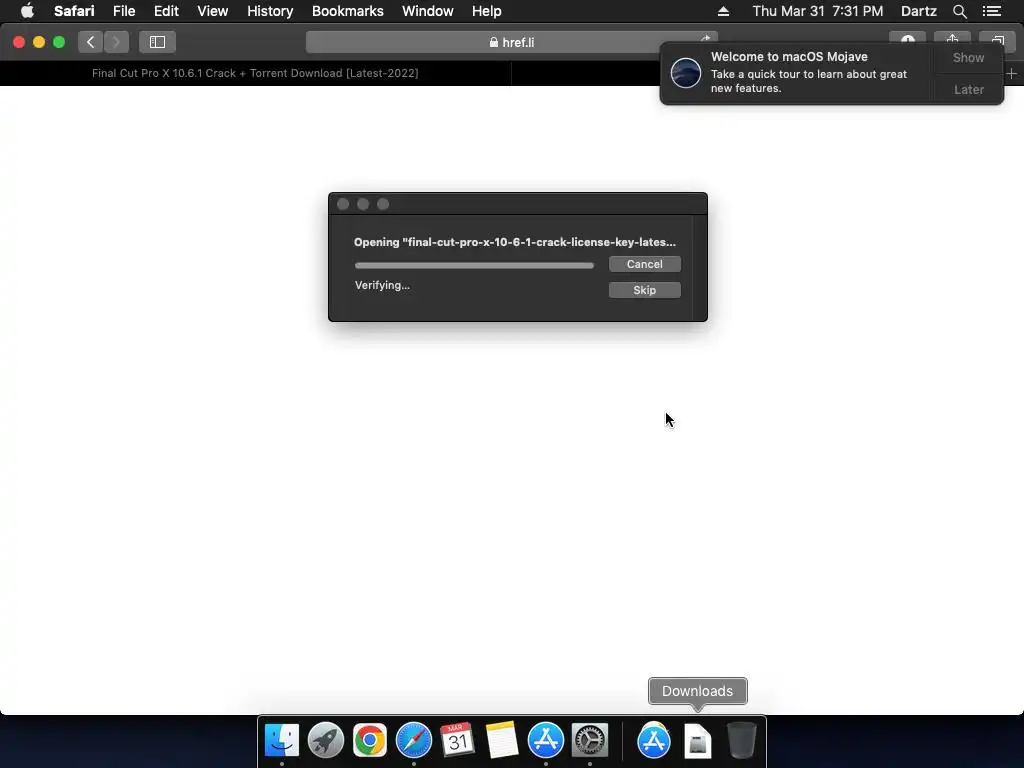The height and width of the screenshot is (768, 1024).
Task: Open the Edit menu
Action: click(x=166, y=11)
